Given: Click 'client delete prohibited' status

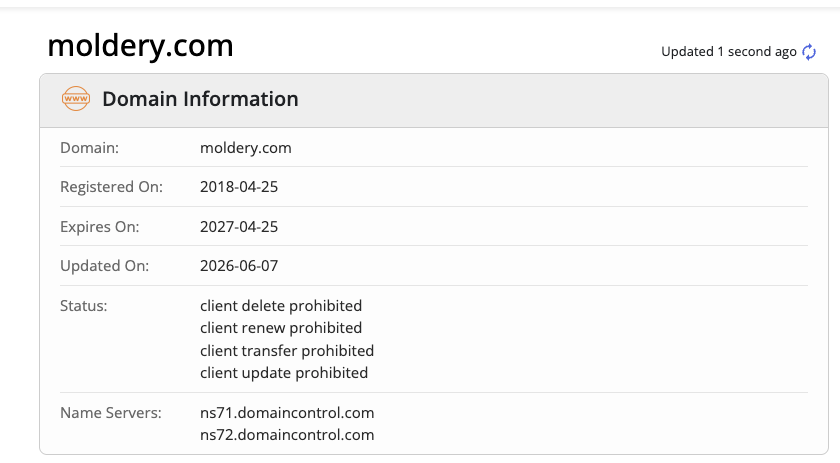Looking at the screenshot, I should [x=281, y=305].
